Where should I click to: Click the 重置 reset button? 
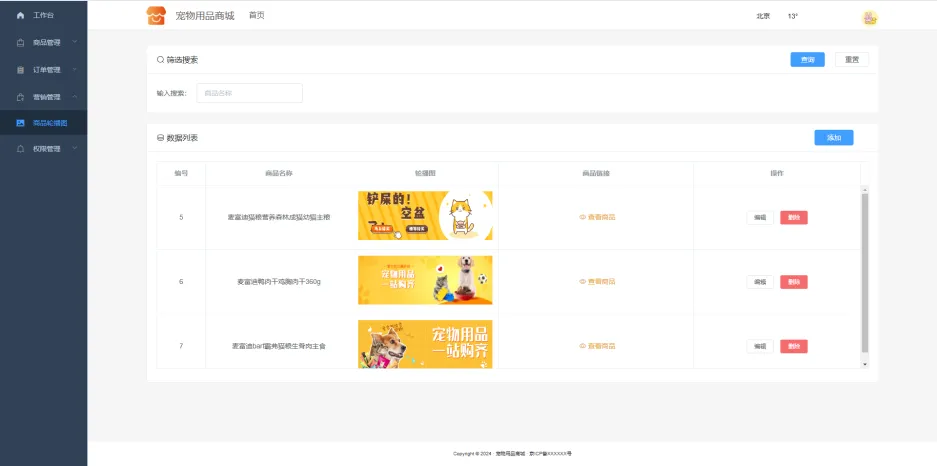851,60
